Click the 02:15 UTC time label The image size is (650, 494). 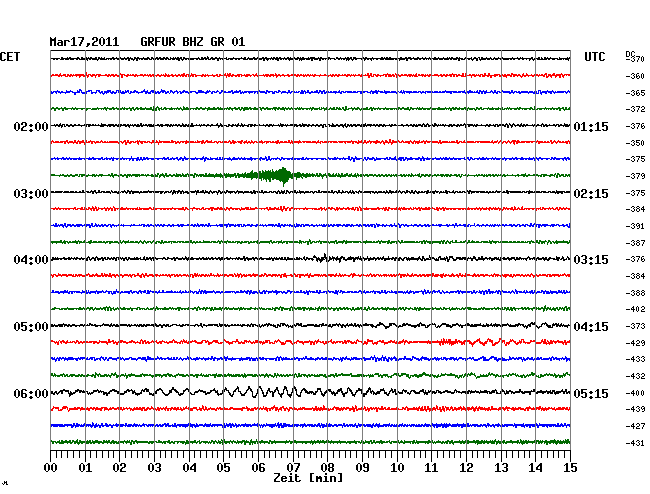[x=591, y=194]
